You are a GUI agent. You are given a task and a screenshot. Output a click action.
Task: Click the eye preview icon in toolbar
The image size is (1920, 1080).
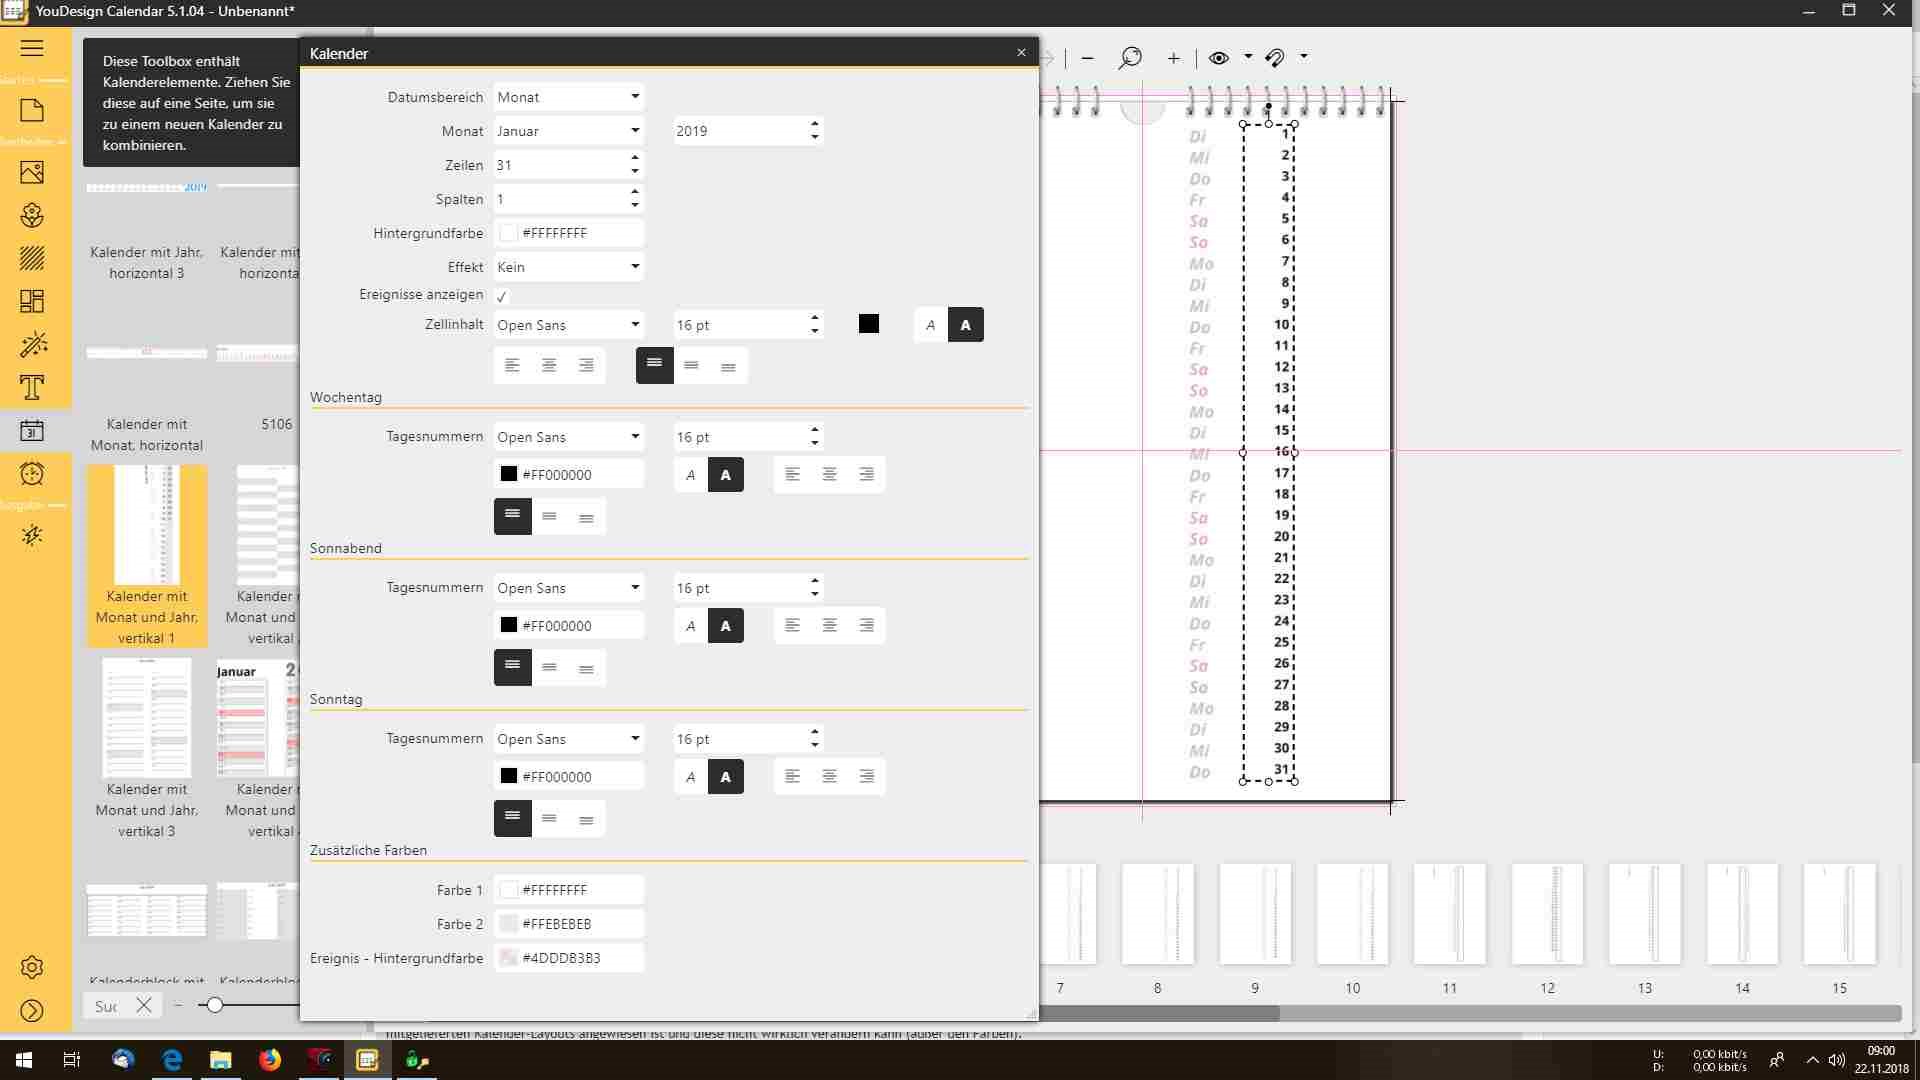coord(1218,58)
